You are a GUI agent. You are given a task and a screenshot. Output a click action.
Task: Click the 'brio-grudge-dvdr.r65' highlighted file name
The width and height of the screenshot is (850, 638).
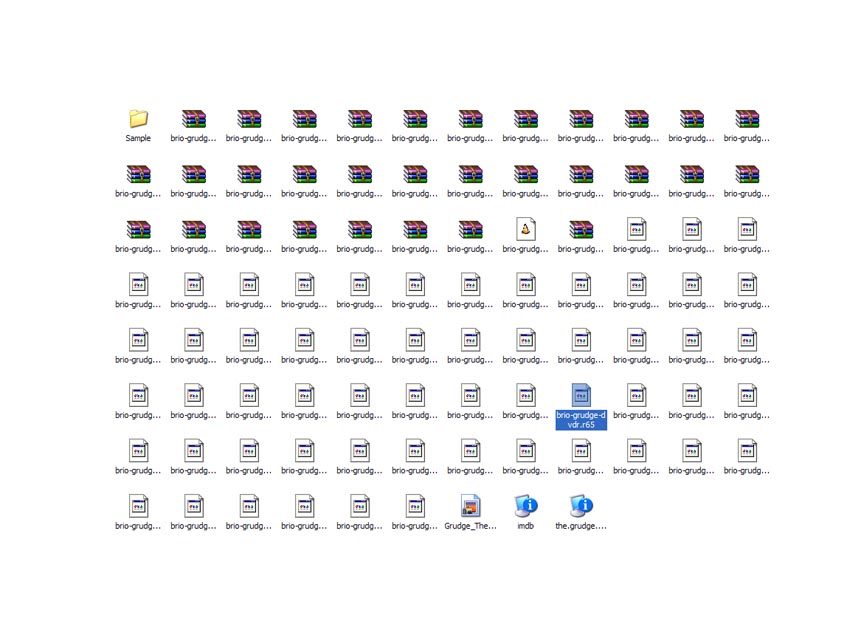[x=581, y=420]
